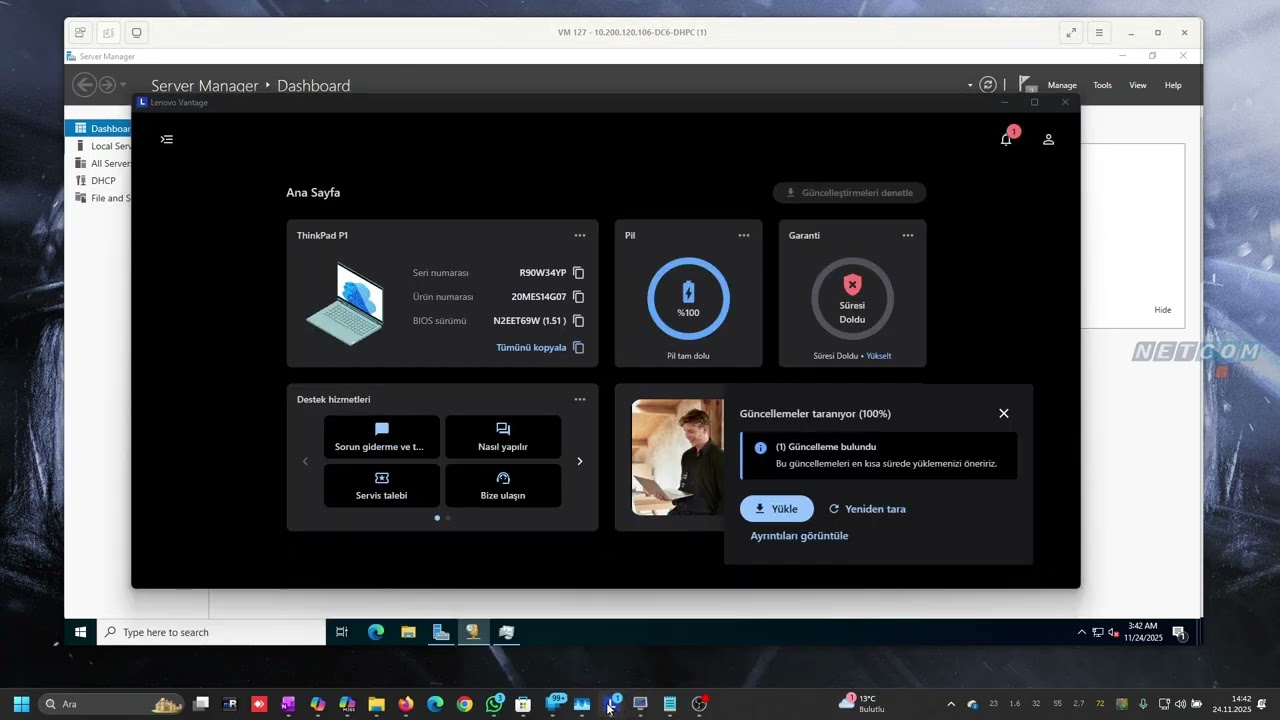Click host Ara search box
Image resolution: width=1280 pixels, height=720 pixels.
[x=111, y=704]
